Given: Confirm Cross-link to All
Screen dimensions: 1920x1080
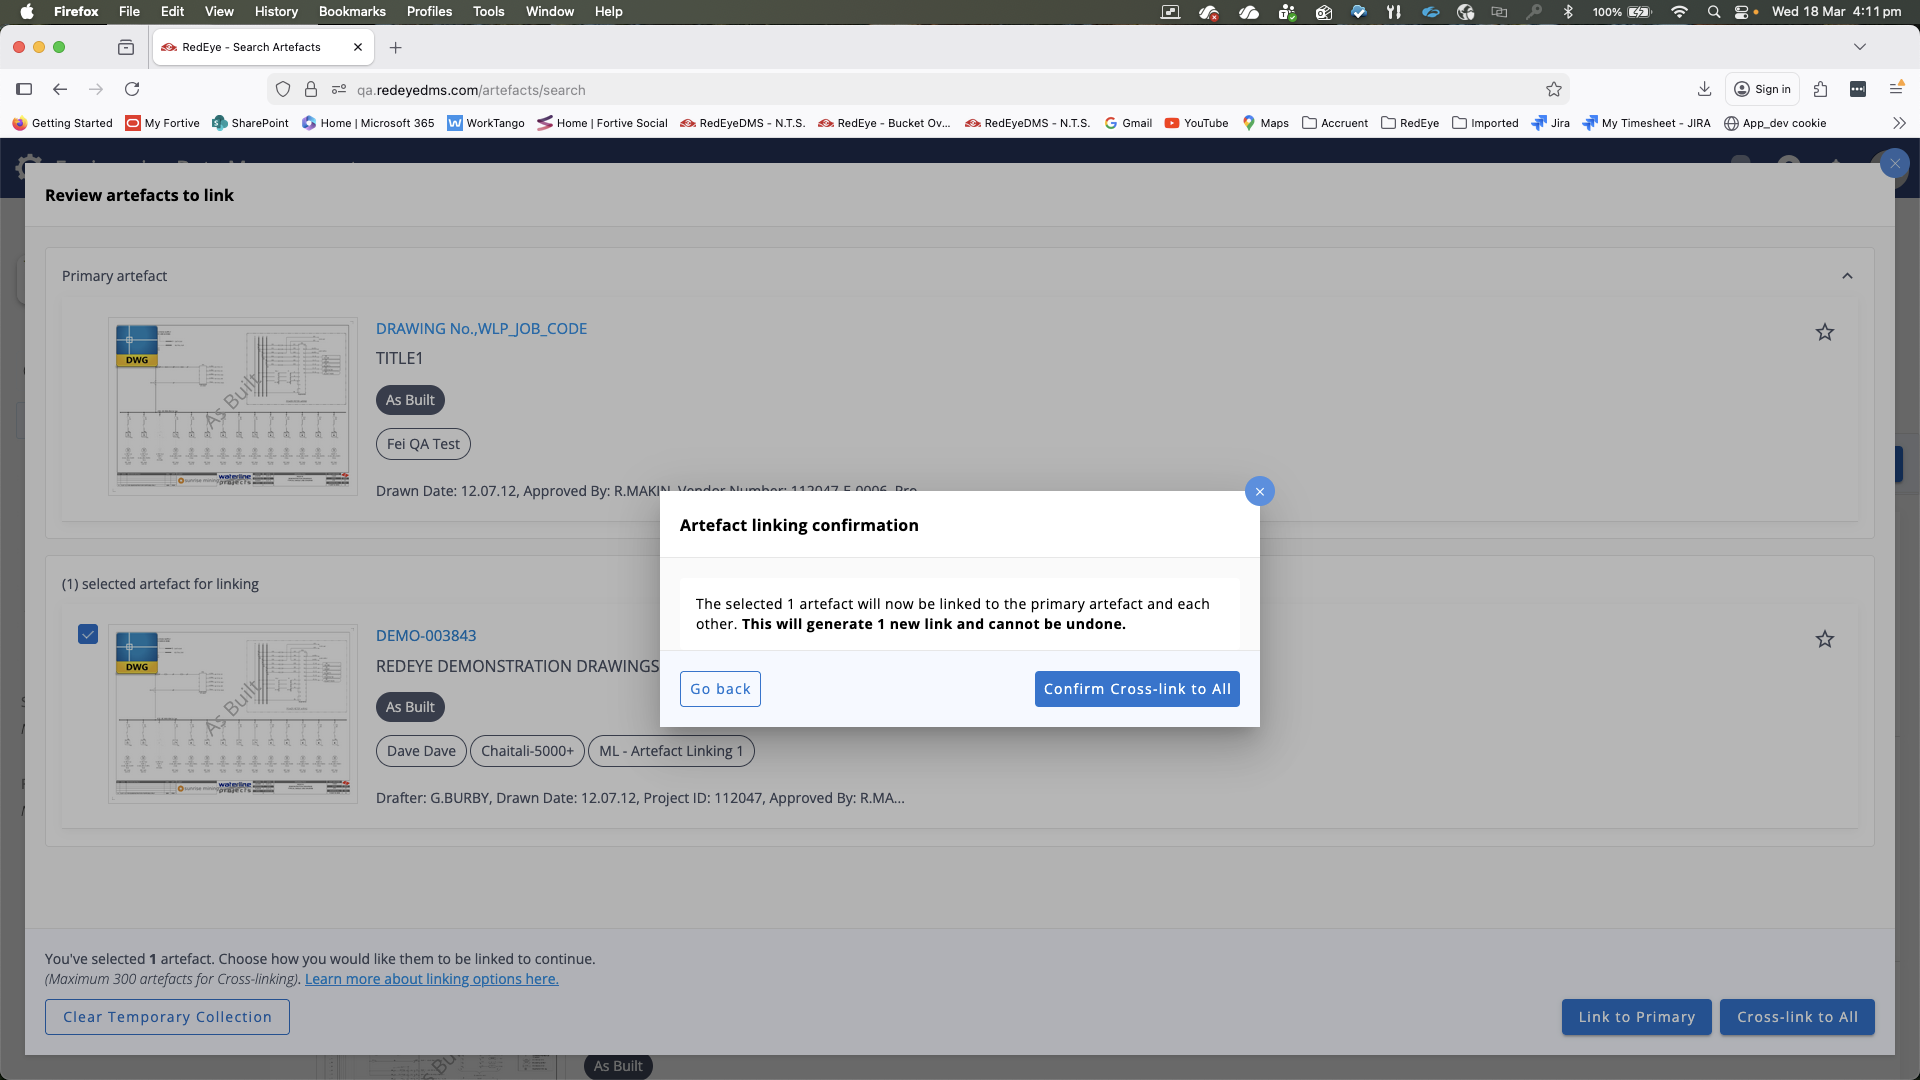Looking at the screenshot, I should tap(1136, 689).
